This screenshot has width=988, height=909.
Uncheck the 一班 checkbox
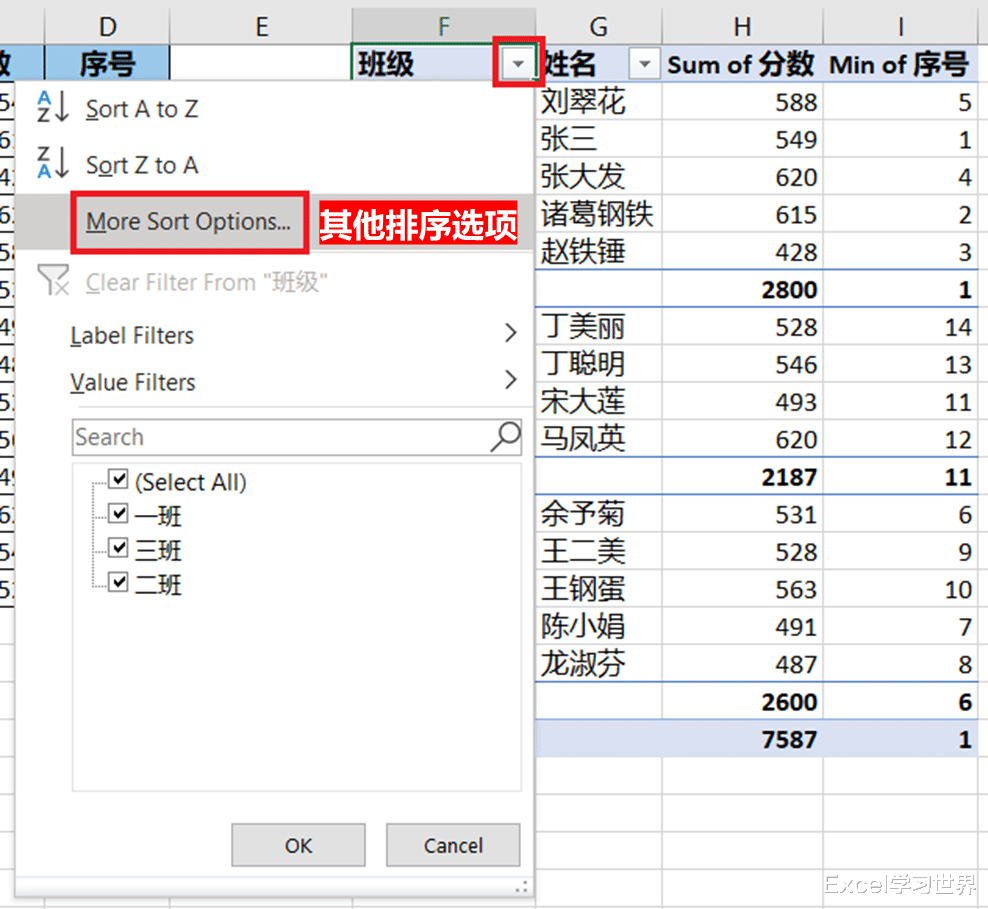(x=118, y=513)
